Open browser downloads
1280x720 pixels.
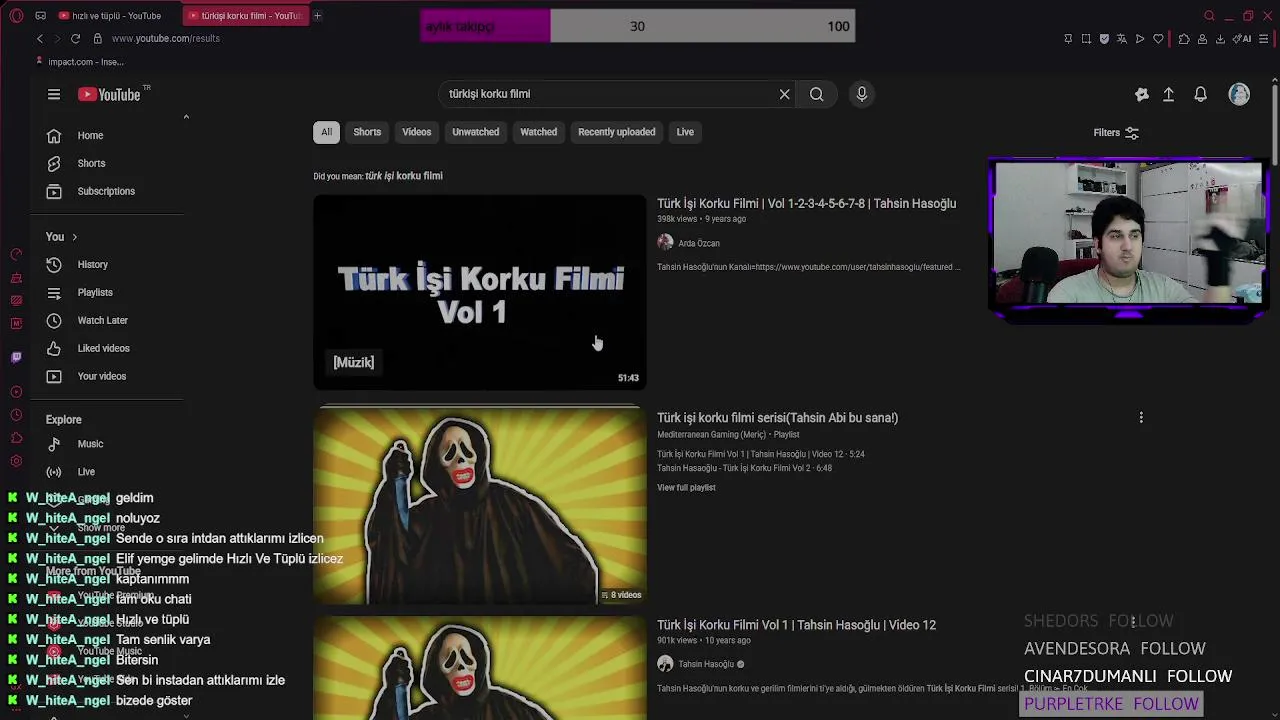pyautogui.click(x=1220, y=39)
